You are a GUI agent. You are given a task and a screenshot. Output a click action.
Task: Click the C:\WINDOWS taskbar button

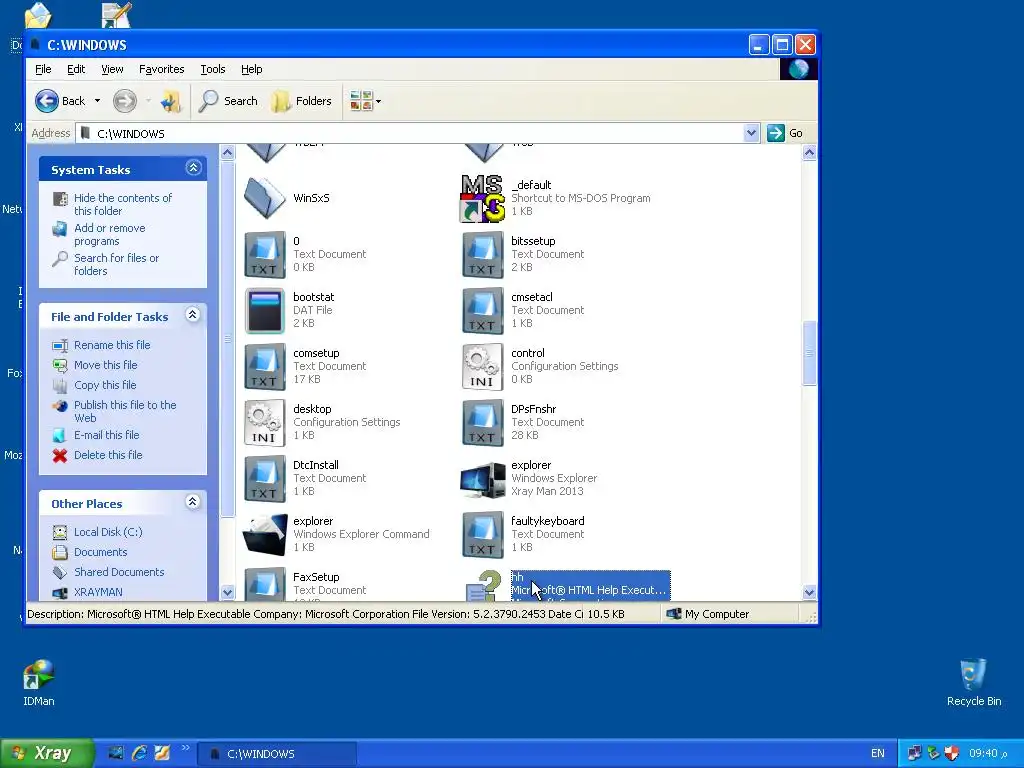[277, 754]
